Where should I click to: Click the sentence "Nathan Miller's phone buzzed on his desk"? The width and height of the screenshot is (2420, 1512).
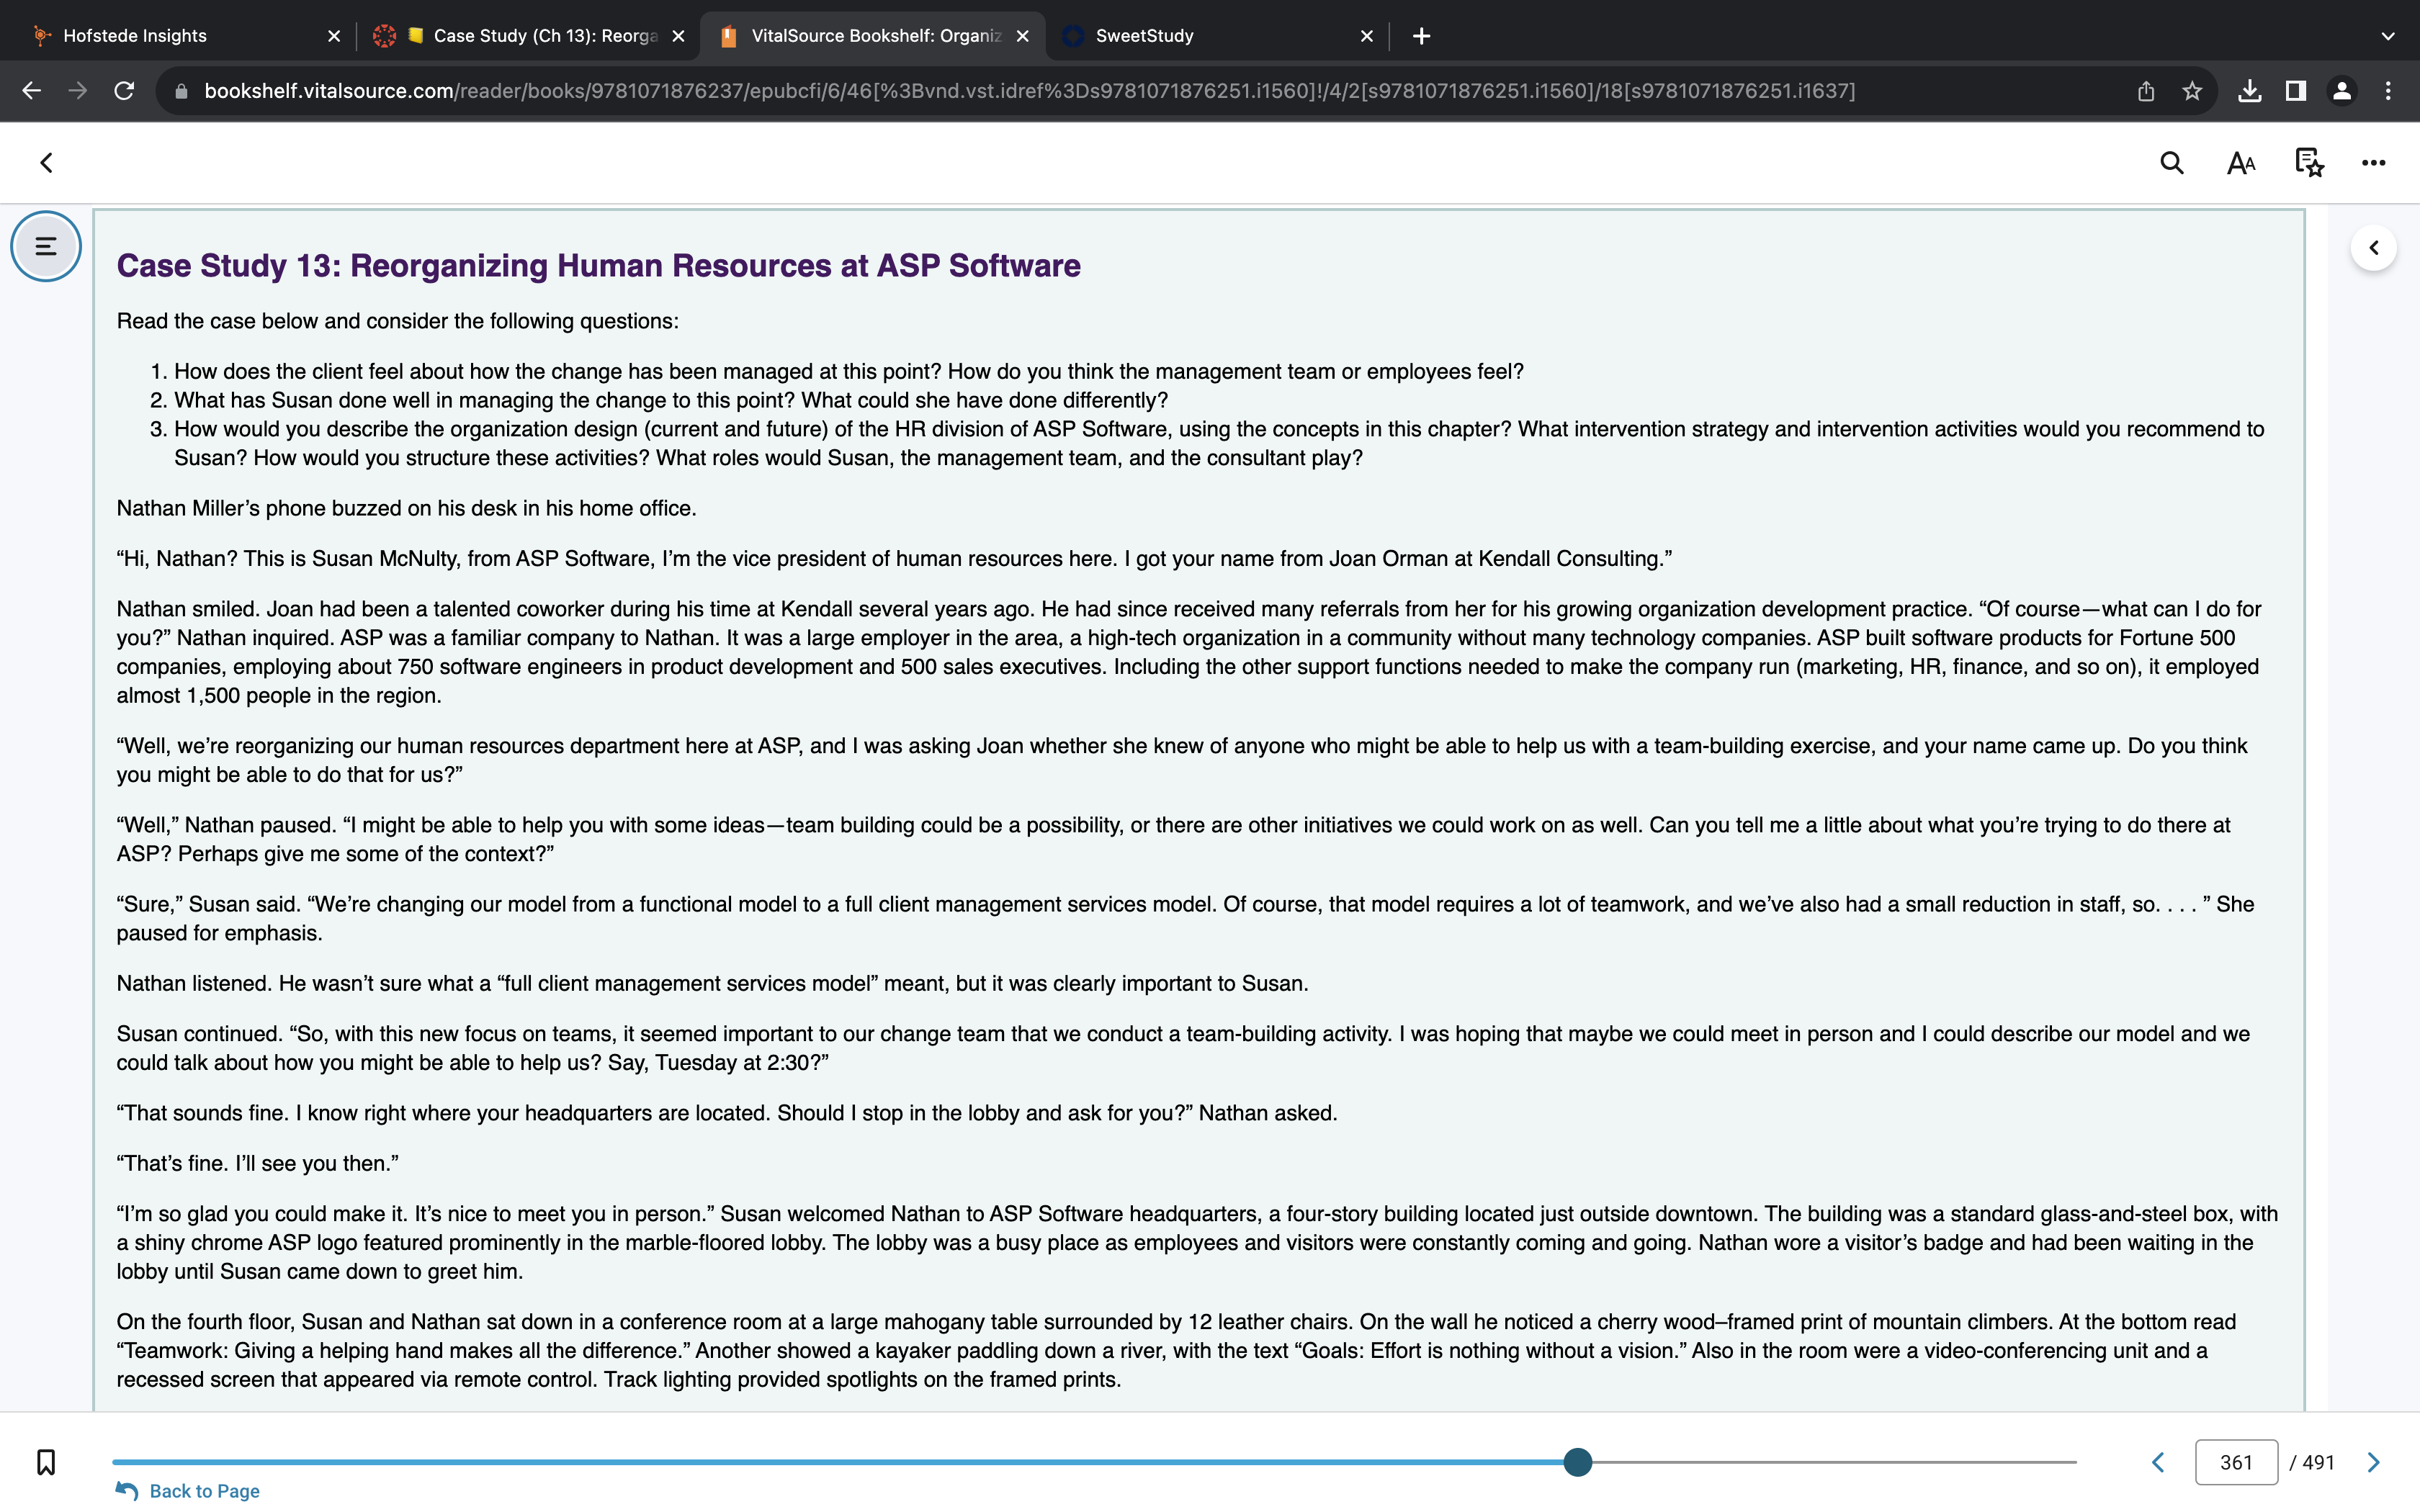(x=406, y=508)
